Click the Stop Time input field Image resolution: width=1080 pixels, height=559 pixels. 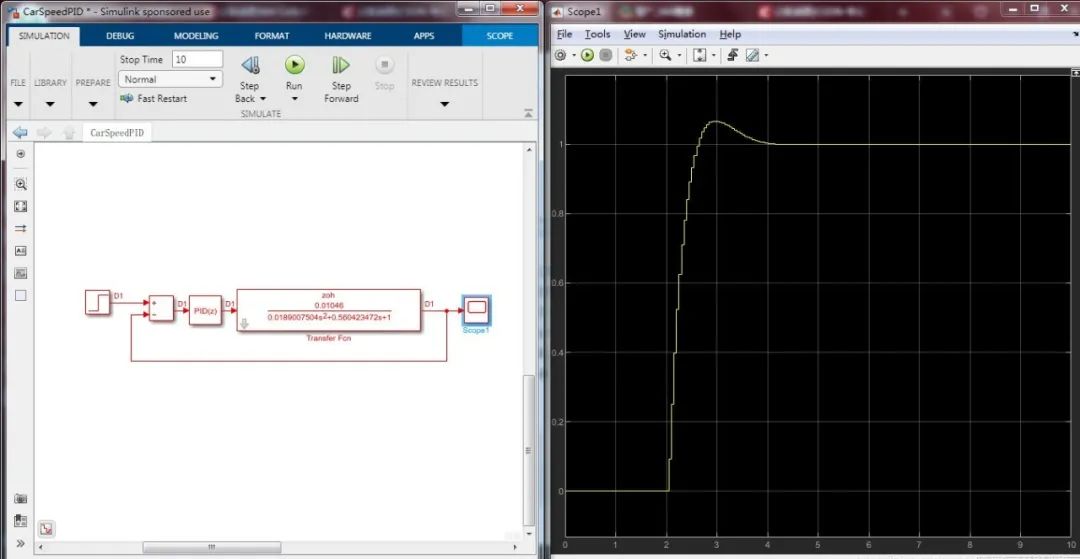(x=198, y=59)
